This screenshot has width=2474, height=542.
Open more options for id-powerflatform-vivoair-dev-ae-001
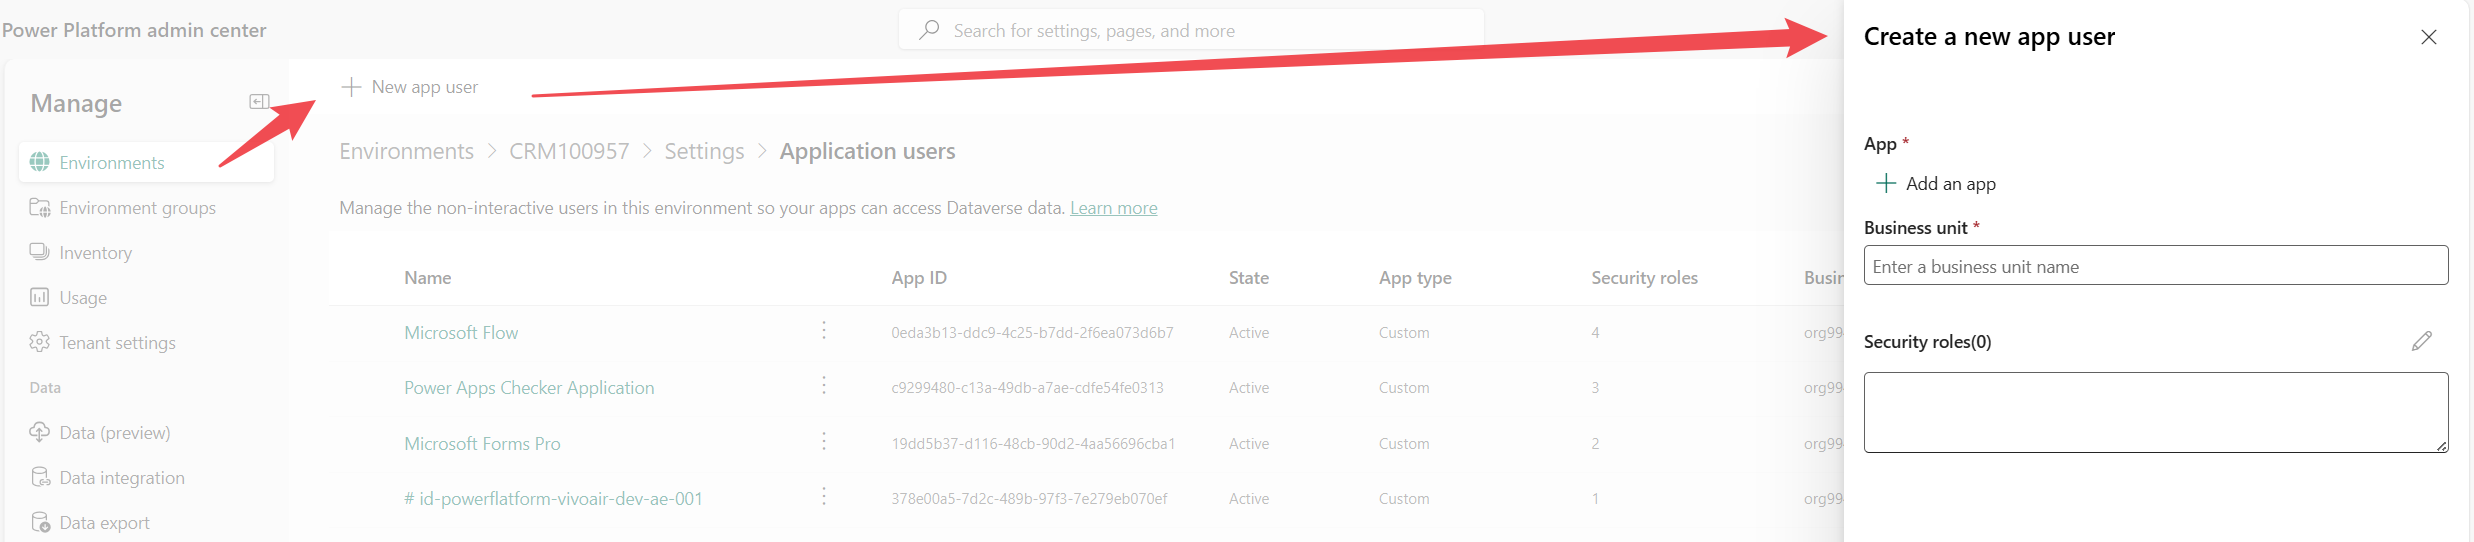(x=824, y=497)
